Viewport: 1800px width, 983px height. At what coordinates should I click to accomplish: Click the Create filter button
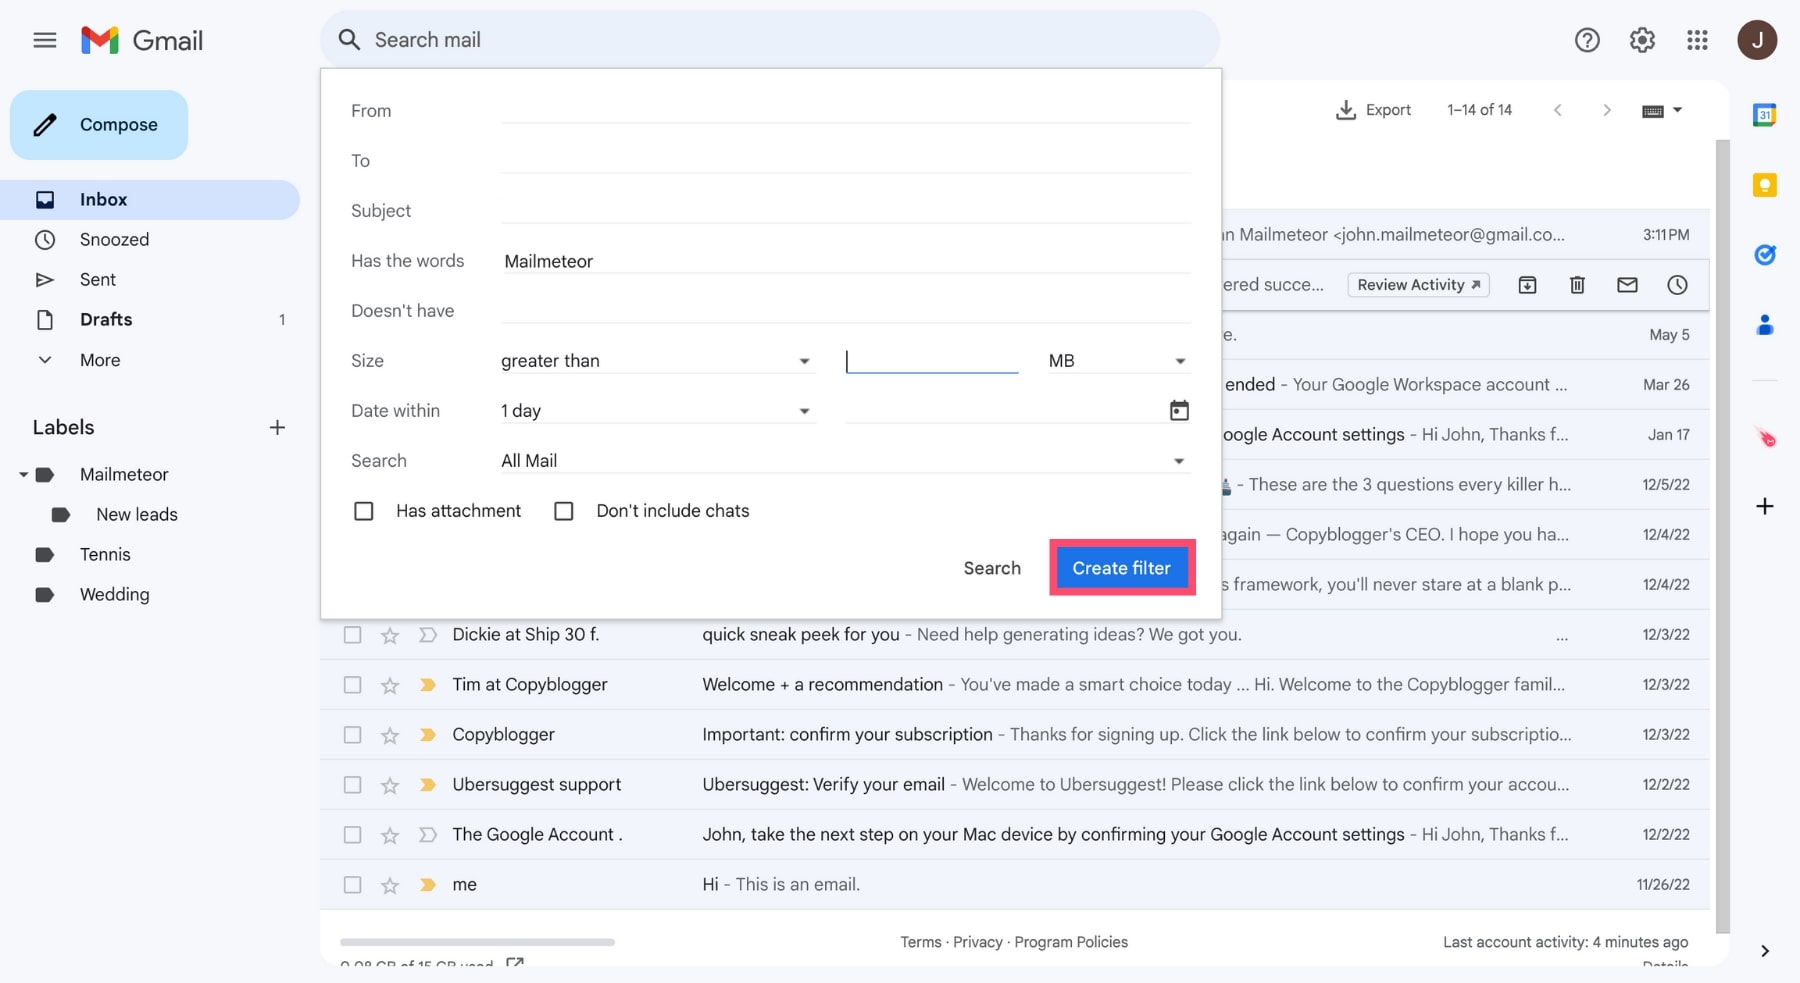coord(1122,568)
